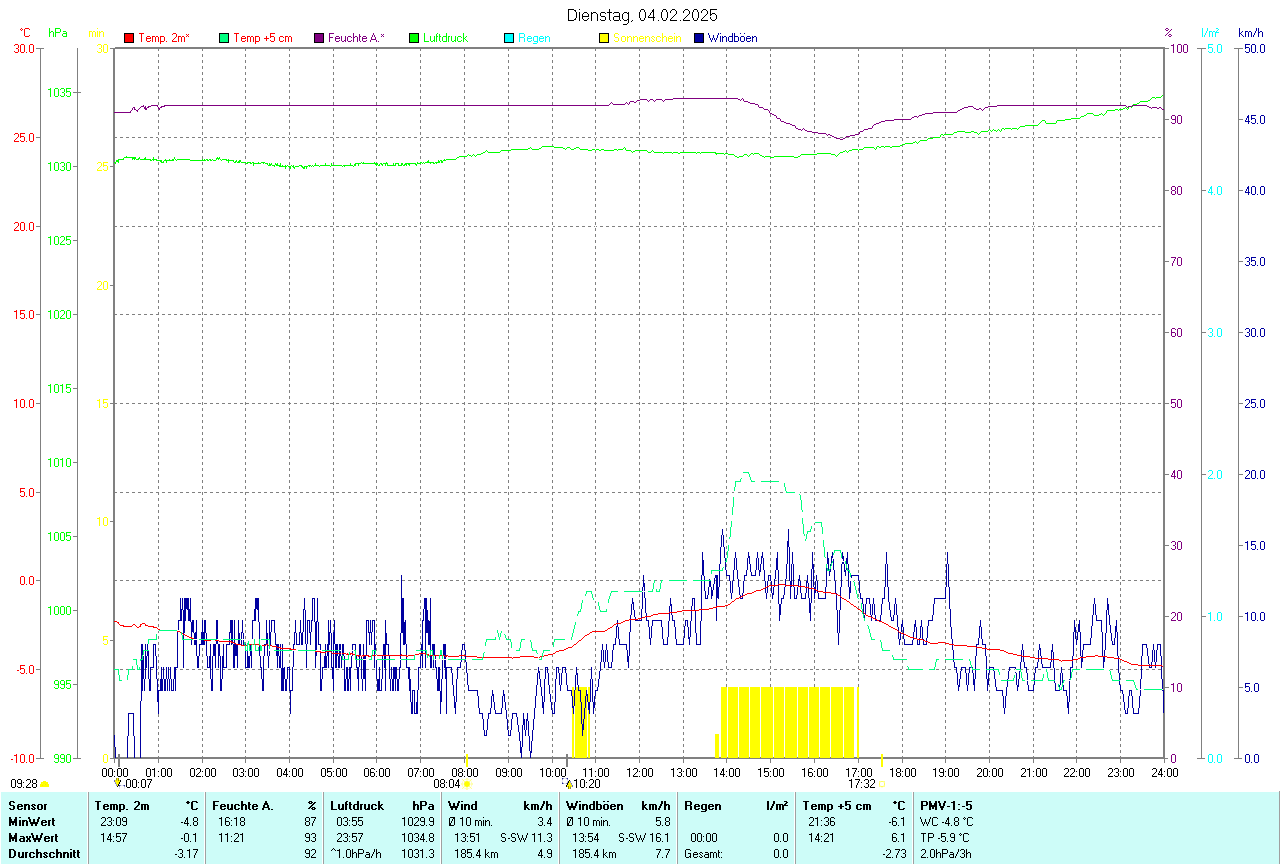
Task: Click the 'Sensor' row header
Action: click(26, 806)
